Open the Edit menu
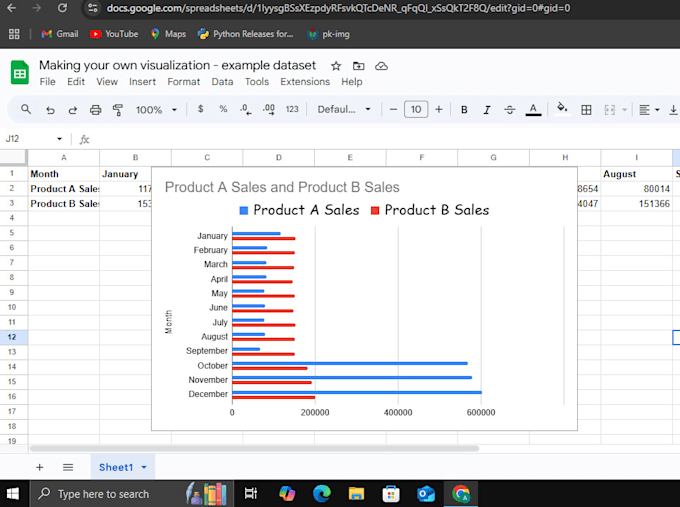Image resolution: width=680 pixels, height=507 pixels. [x=76, y=82]
